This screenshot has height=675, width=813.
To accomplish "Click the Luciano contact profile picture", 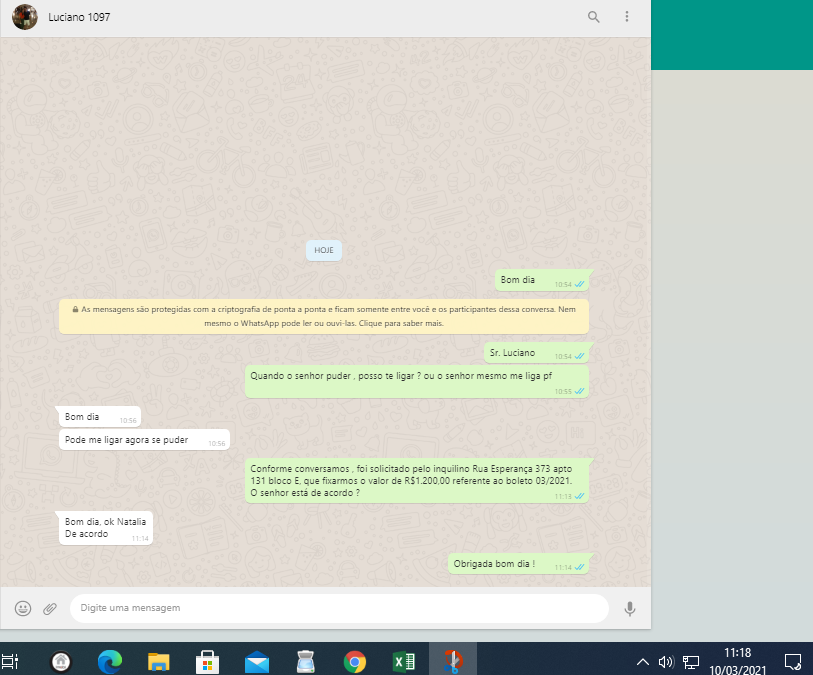I will click(x=25, y=17).
